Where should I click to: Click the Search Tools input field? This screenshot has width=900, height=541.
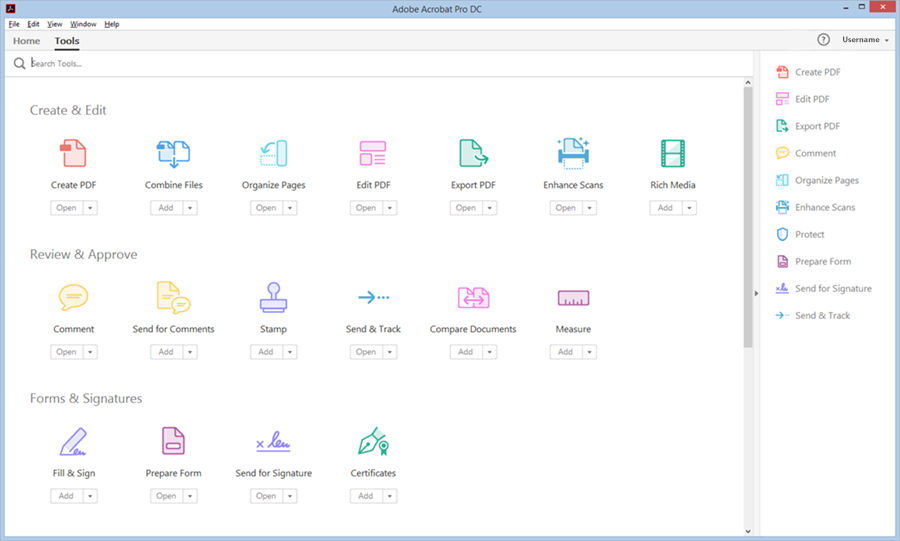(379, 63)
